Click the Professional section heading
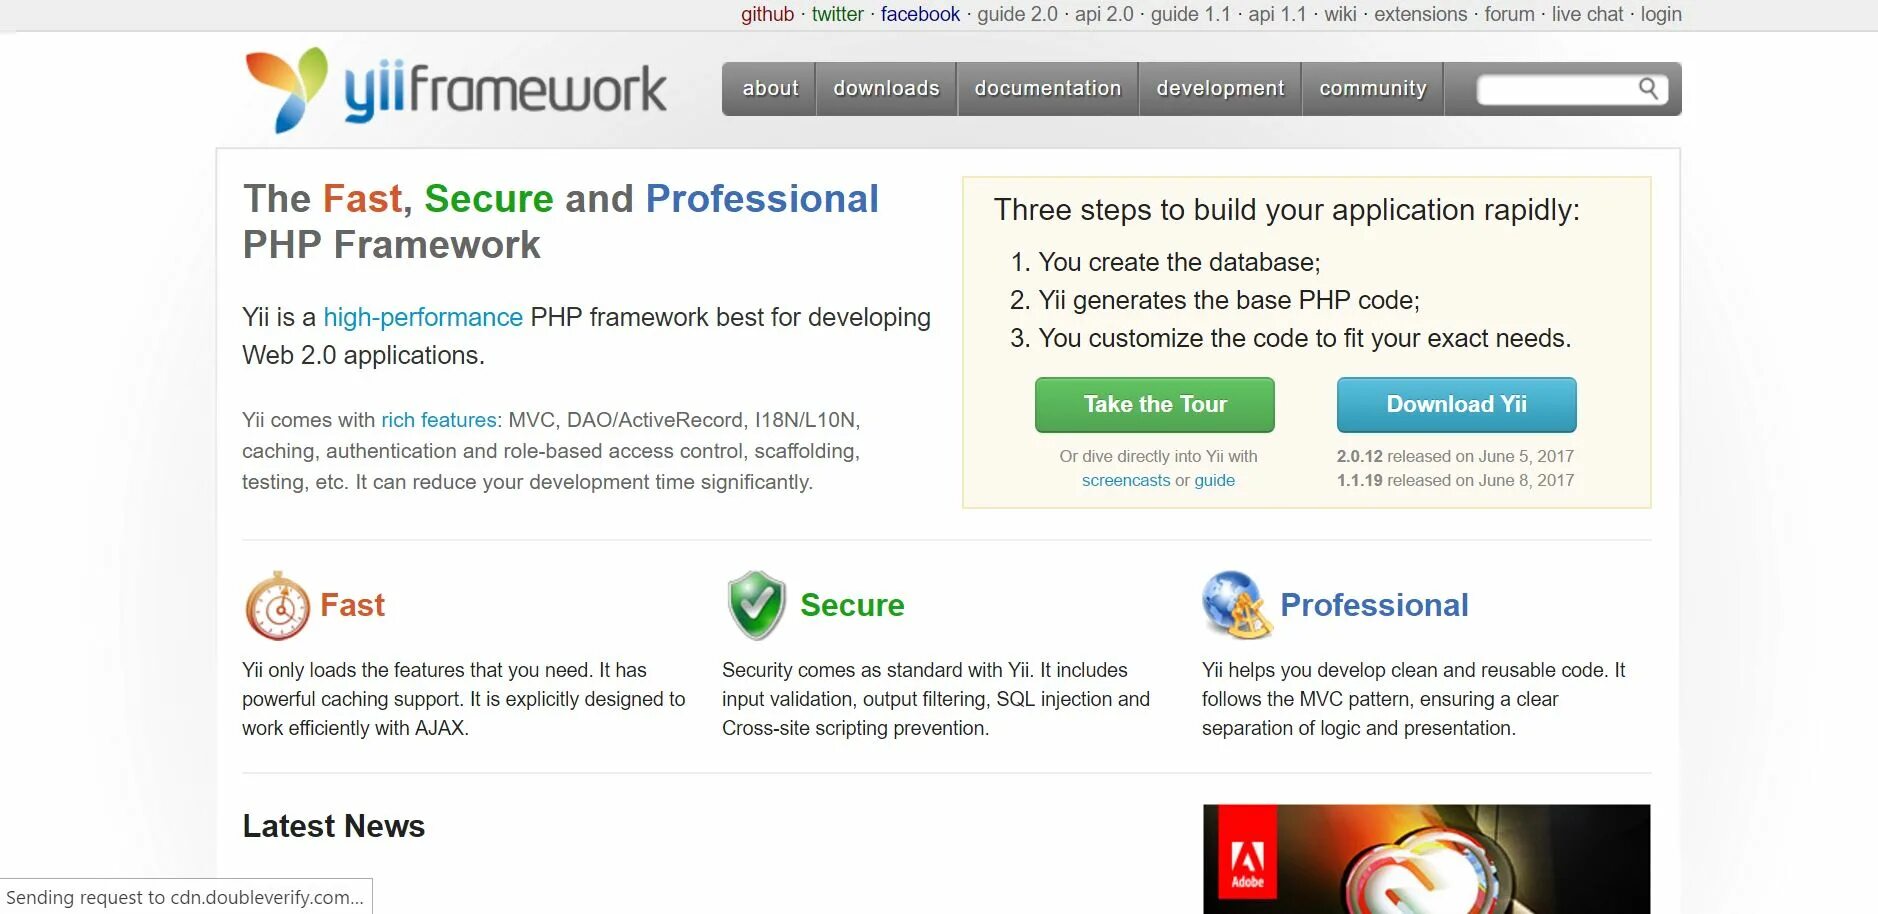Image resolution: width=1878 pixels, height=914 pixels. [1374, 605]
